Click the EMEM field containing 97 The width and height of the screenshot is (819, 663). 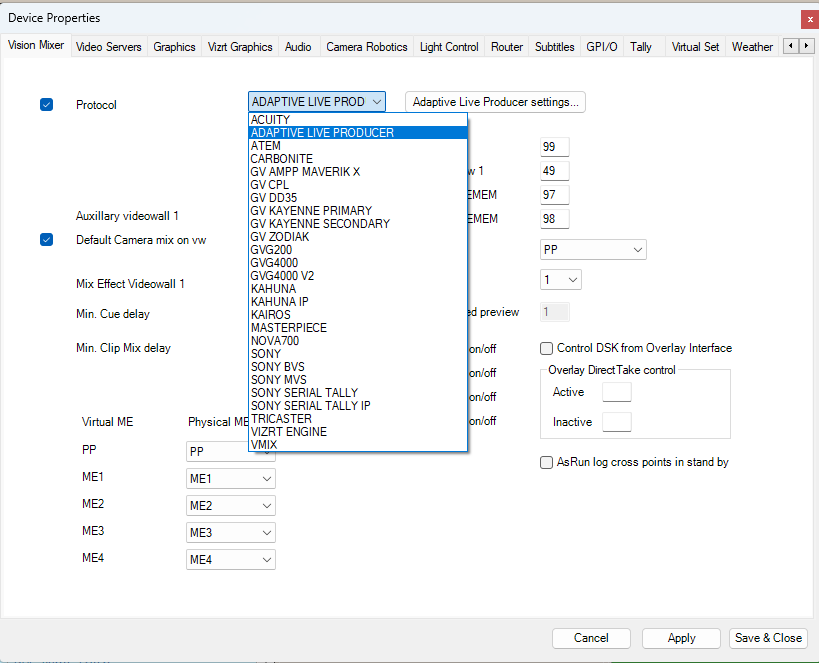pos(555,195)
